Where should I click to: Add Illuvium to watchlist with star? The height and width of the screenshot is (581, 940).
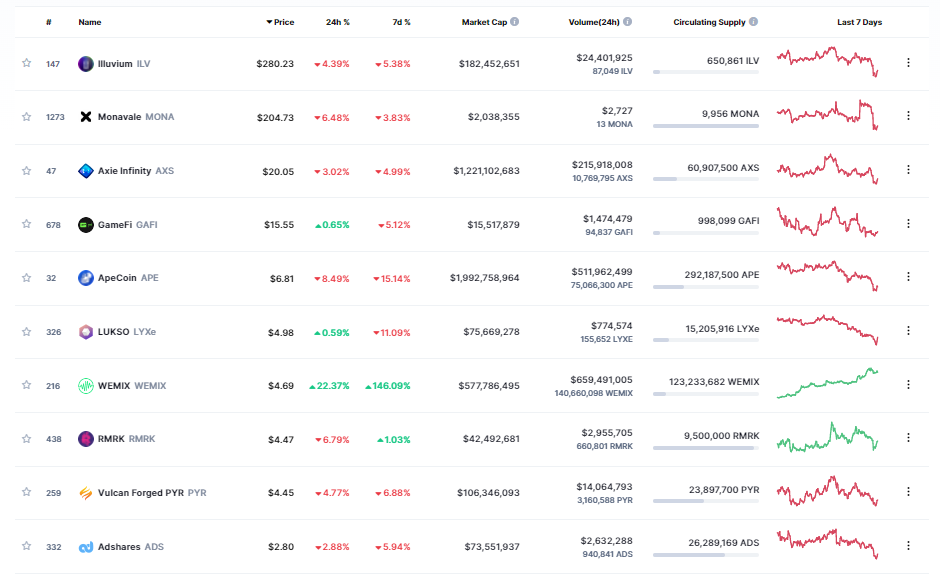tap(26, 62)
